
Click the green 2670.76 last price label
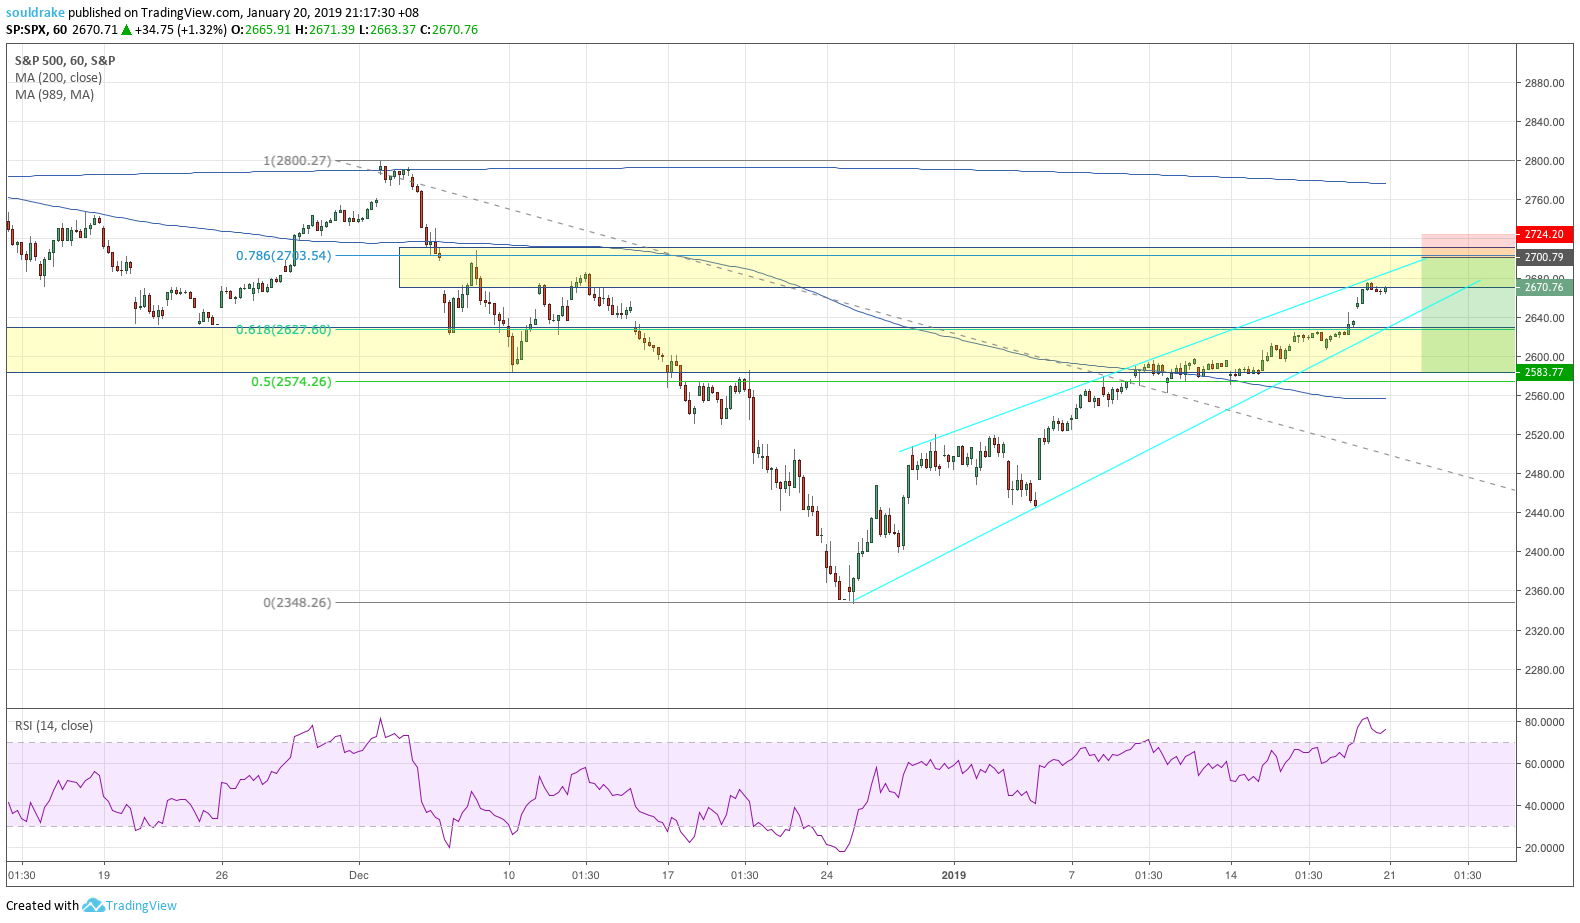[1545, 287]
